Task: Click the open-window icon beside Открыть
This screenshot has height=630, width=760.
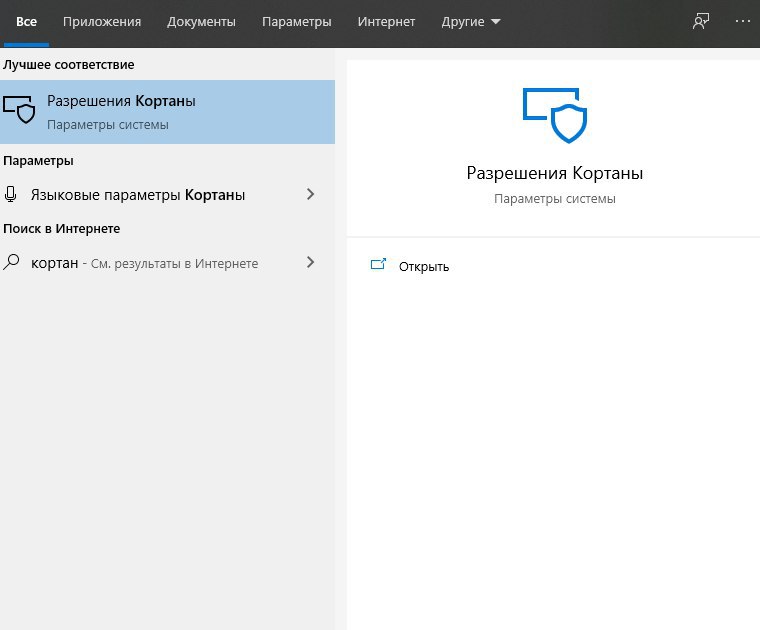Action: point(378,264)
